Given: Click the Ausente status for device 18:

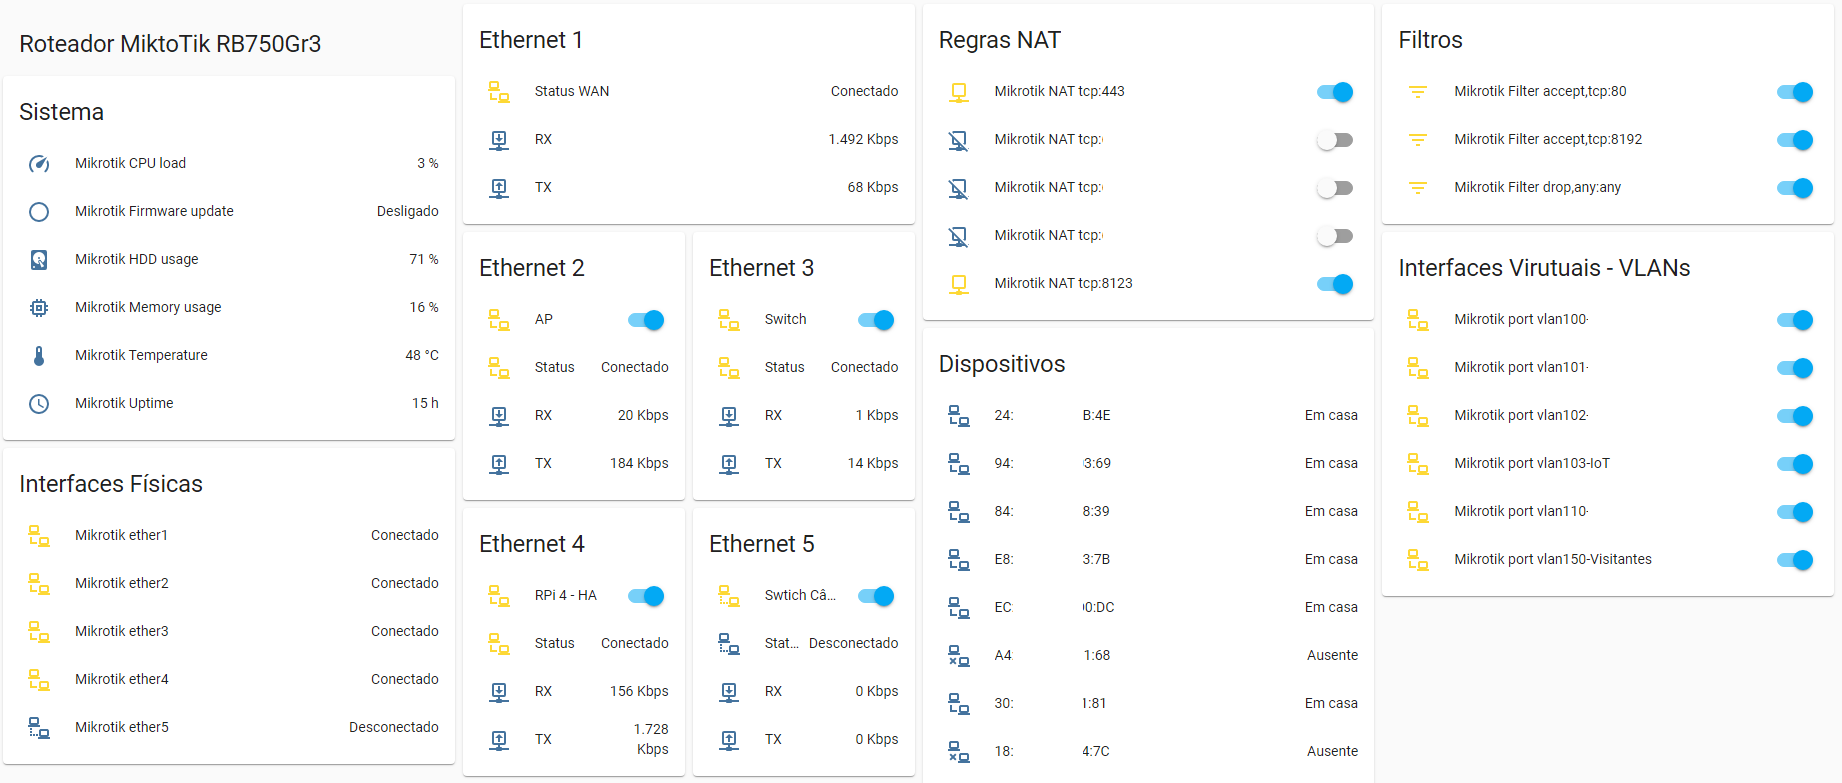Looking at the screenshot, I should click(x=1332, y=751).
